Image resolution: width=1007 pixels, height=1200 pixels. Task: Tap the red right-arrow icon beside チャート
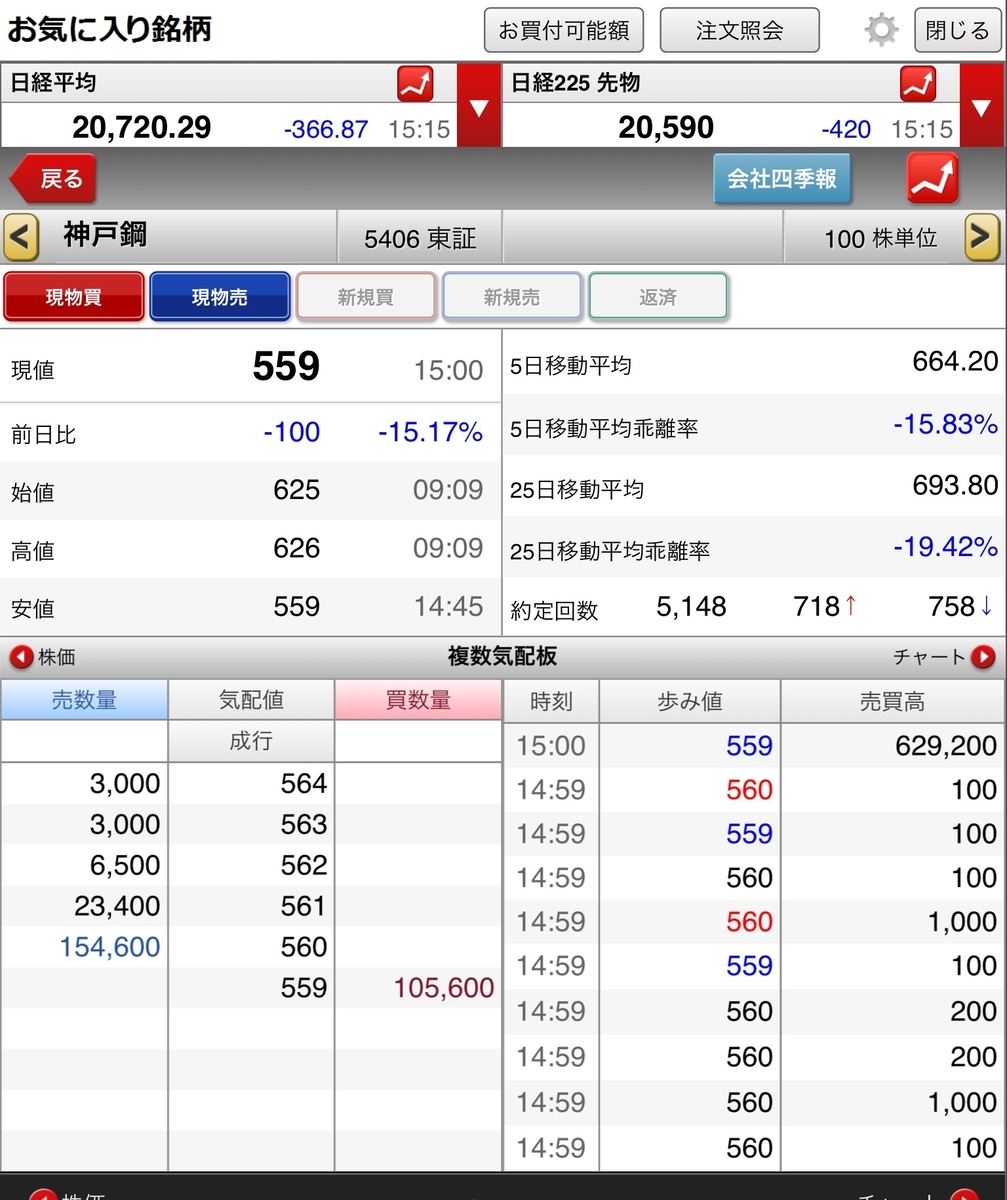click(983, 657)
